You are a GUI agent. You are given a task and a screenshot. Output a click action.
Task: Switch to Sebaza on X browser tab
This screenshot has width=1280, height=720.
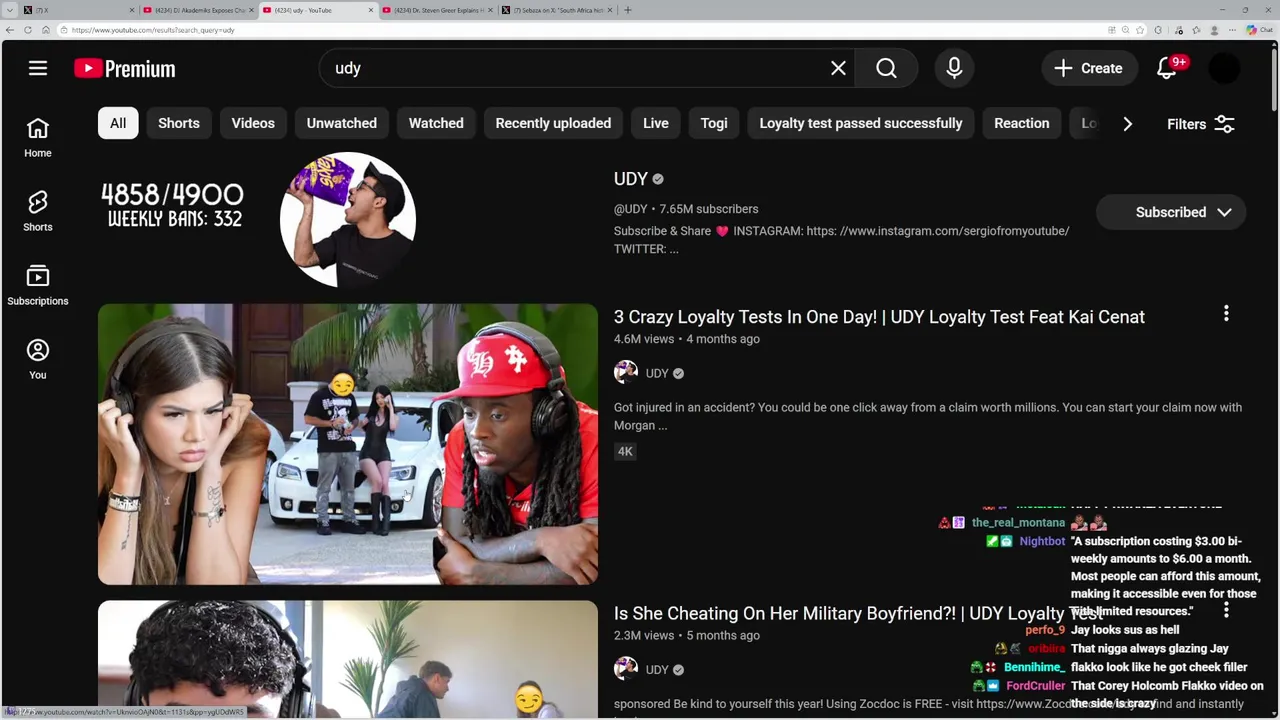pos(557,10)
